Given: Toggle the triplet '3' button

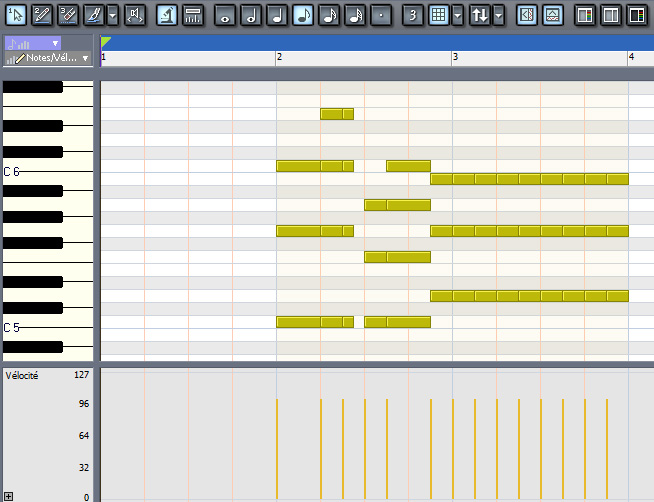Looking at the screenshot, I should click(413, 15).
